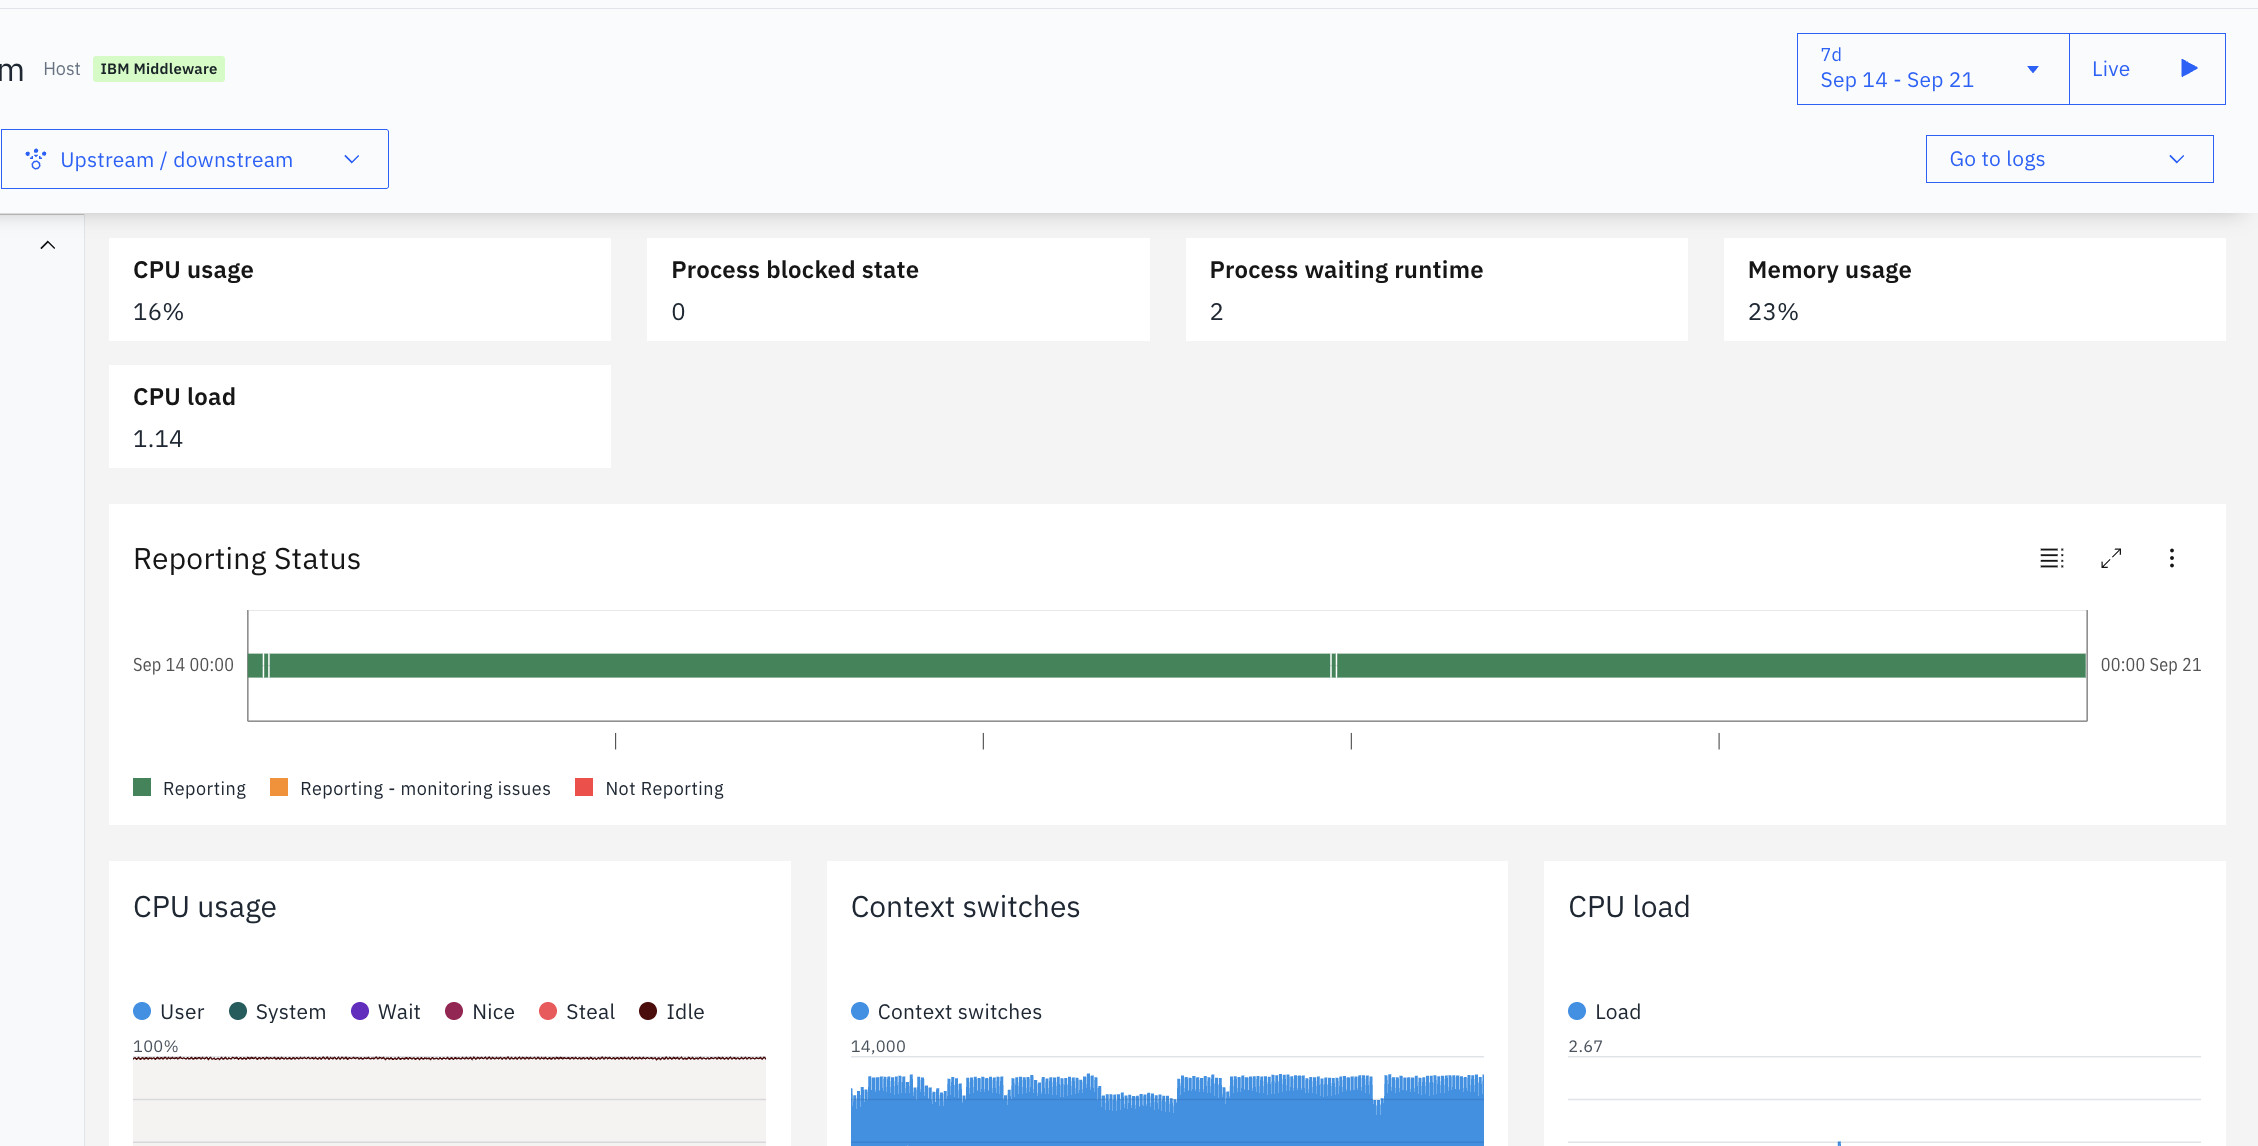
Task: Toggle System series in CPU usage legend
Action: pyautogui.click(x=277, y=1012)
